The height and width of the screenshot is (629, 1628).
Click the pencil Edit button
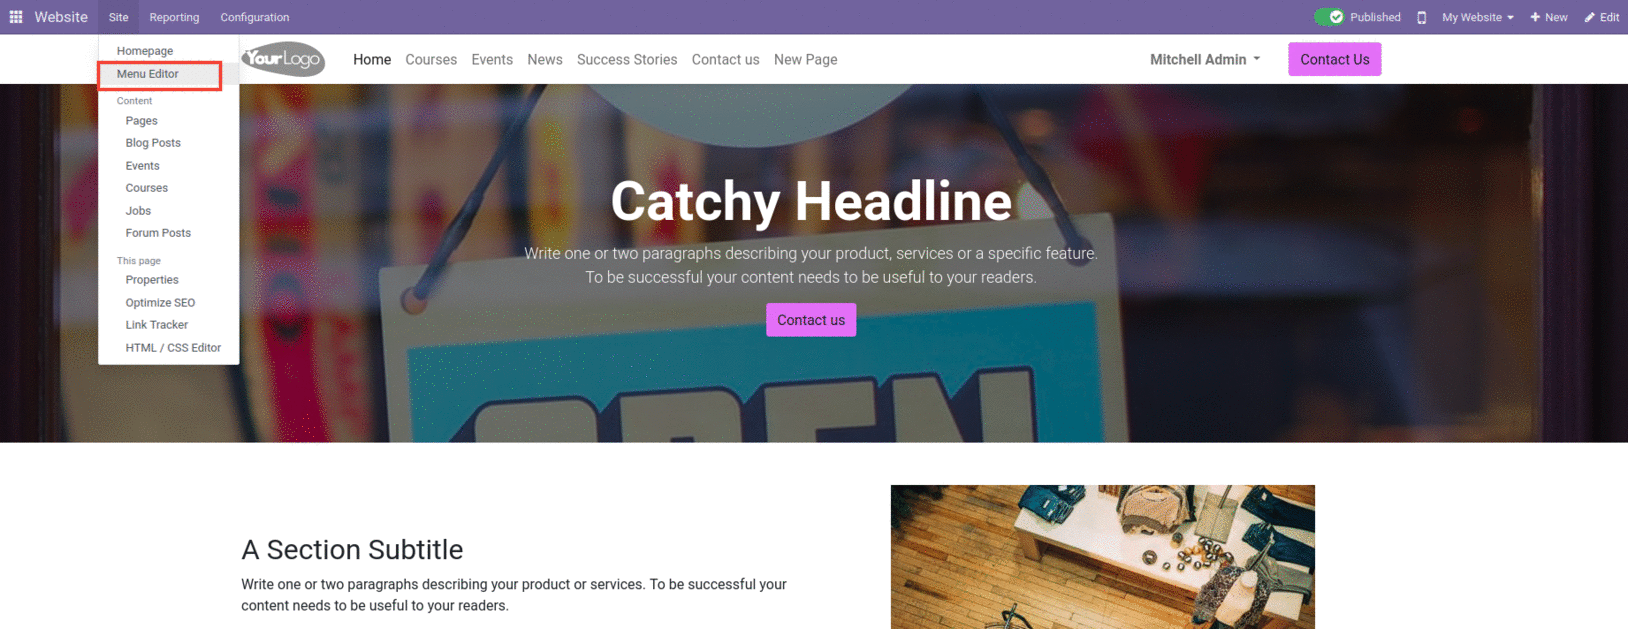1601,17
